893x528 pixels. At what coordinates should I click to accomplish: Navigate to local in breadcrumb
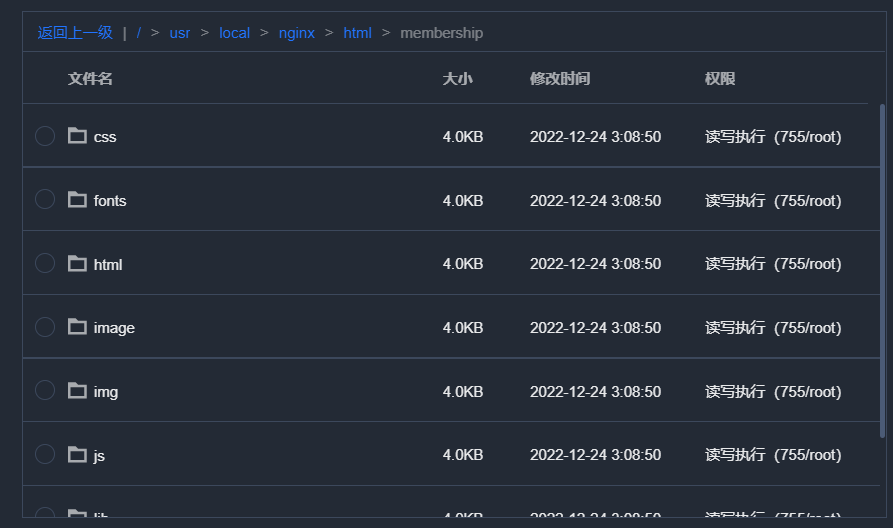click(x=234, y=33)
